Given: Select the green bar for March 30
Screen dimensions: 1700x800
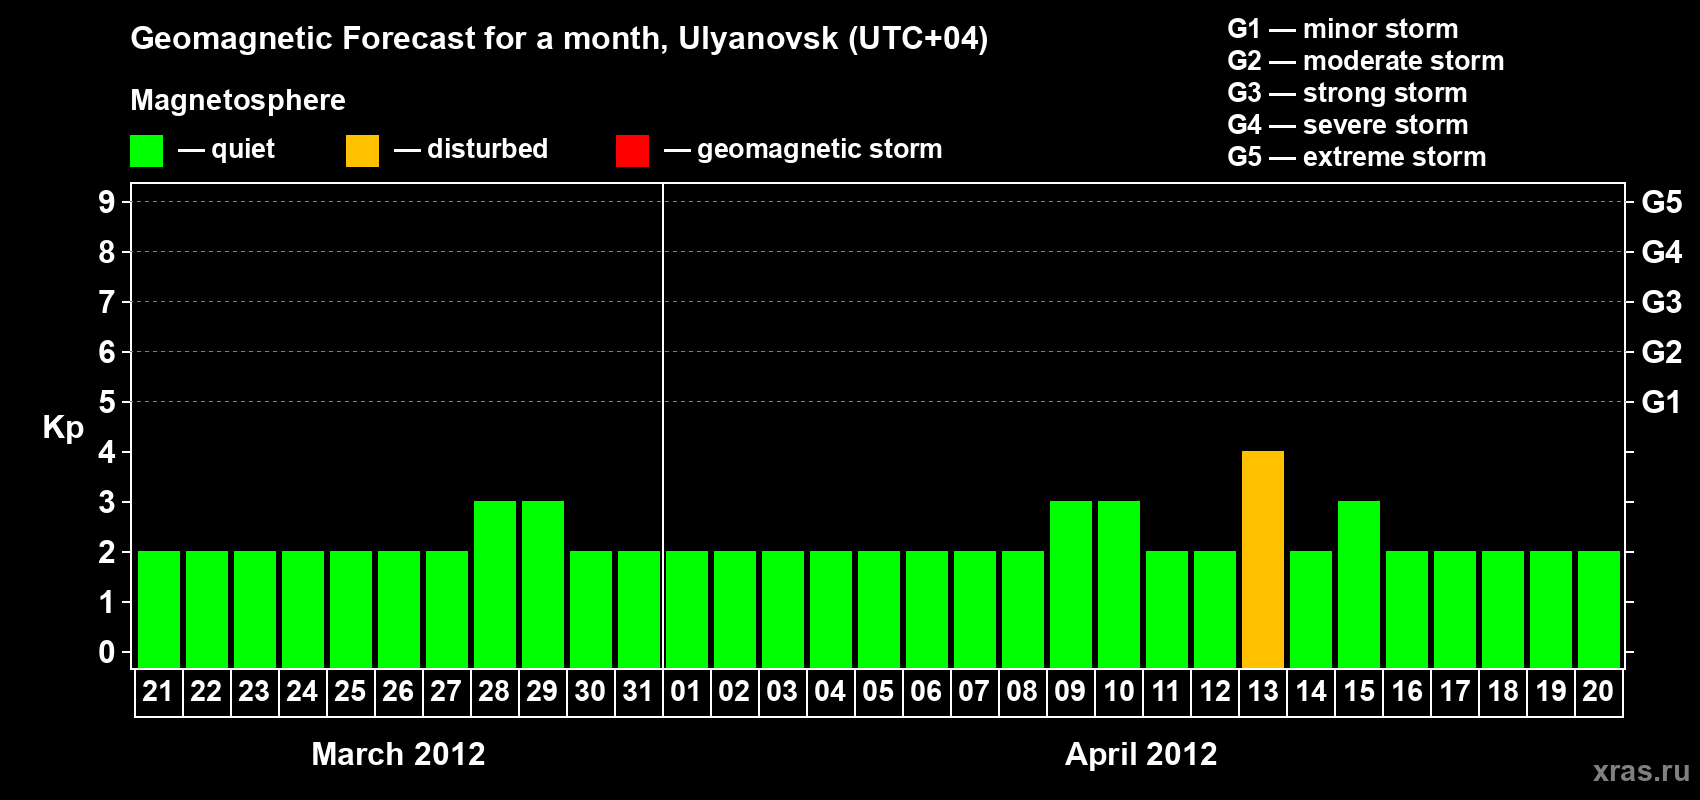Looking at the screenshot, I should tap(591, 610).
